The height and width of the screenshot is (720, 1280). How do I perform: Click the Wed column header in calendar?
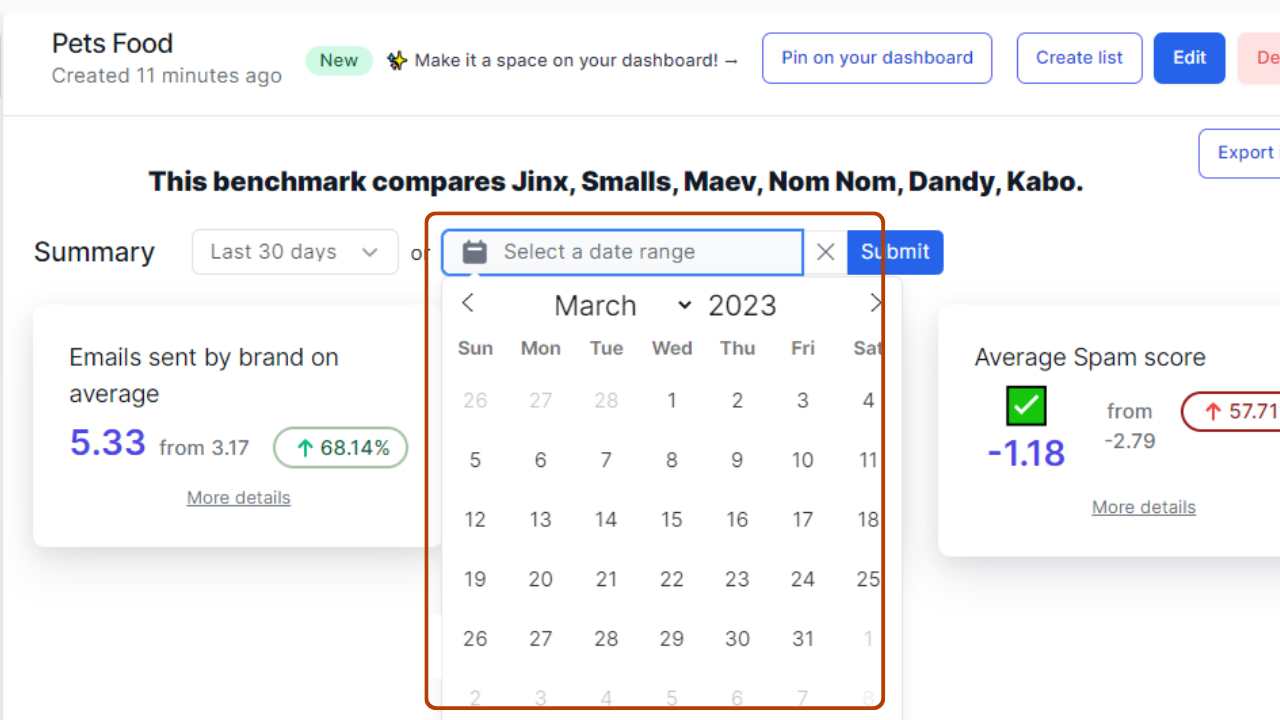pos(672,348)
